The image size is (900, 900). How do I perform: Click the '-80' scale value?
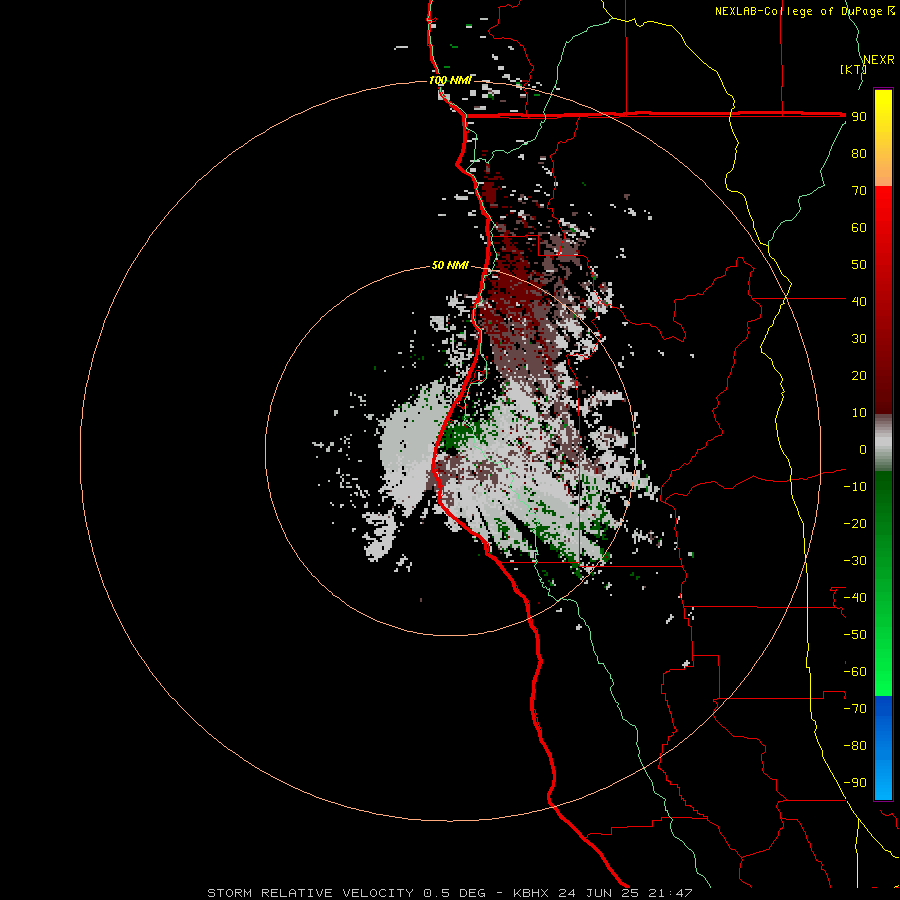[x=855, y=746]
